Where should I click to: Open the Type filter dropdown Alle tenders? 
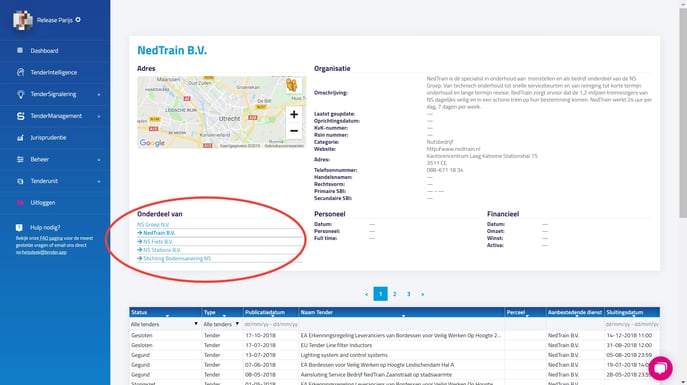221,324
